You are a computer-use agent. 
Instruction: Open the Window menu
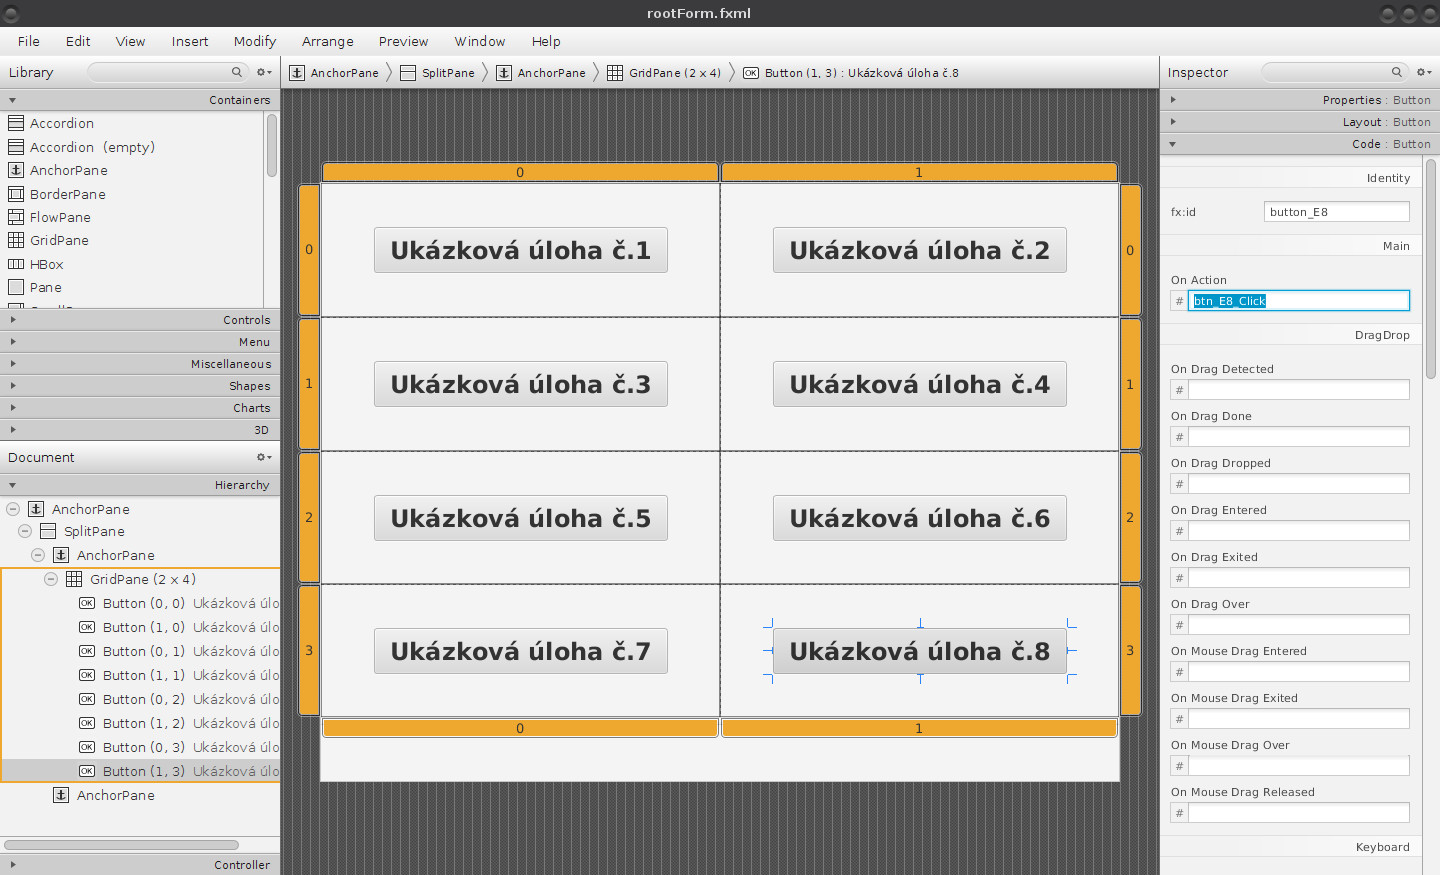[480, 41]
